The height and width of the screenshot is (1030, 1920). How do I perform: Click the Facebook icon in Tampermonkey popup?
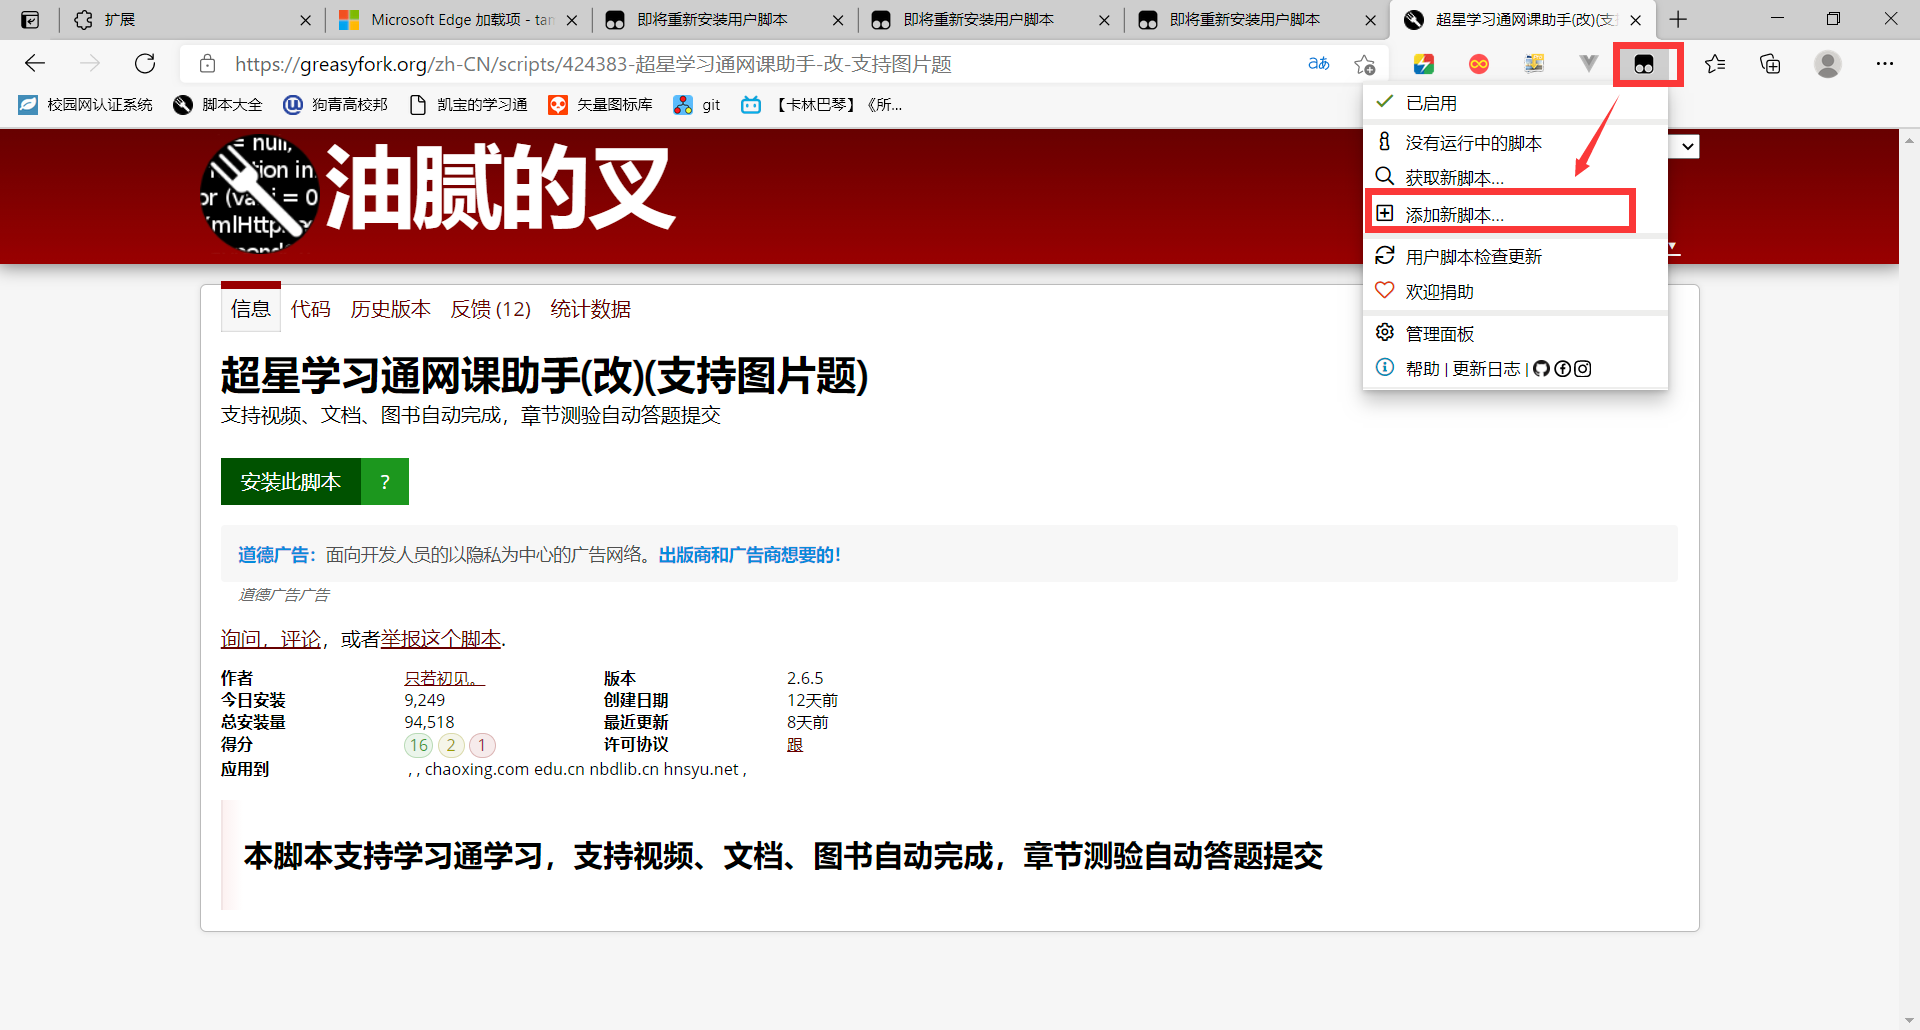click(x=1562, y=368)
